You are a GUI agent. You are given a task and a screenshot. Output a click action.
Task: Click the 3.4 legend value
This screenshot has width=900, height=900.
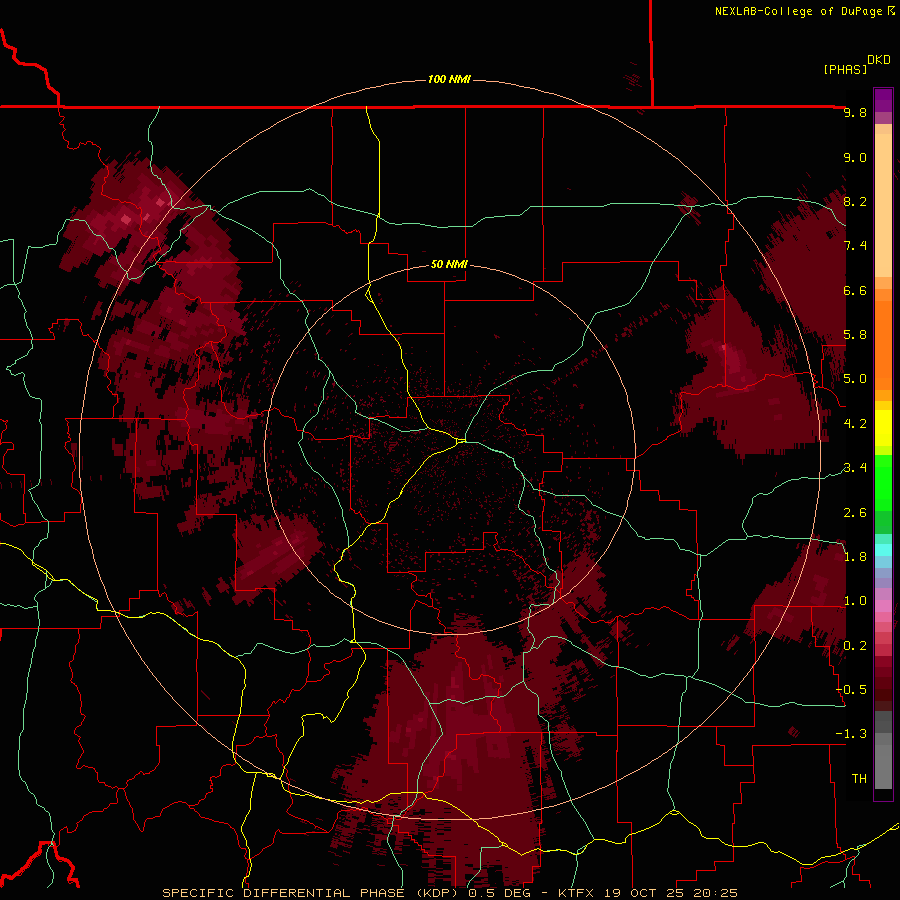pyautogui.click(x=855, y=468)
